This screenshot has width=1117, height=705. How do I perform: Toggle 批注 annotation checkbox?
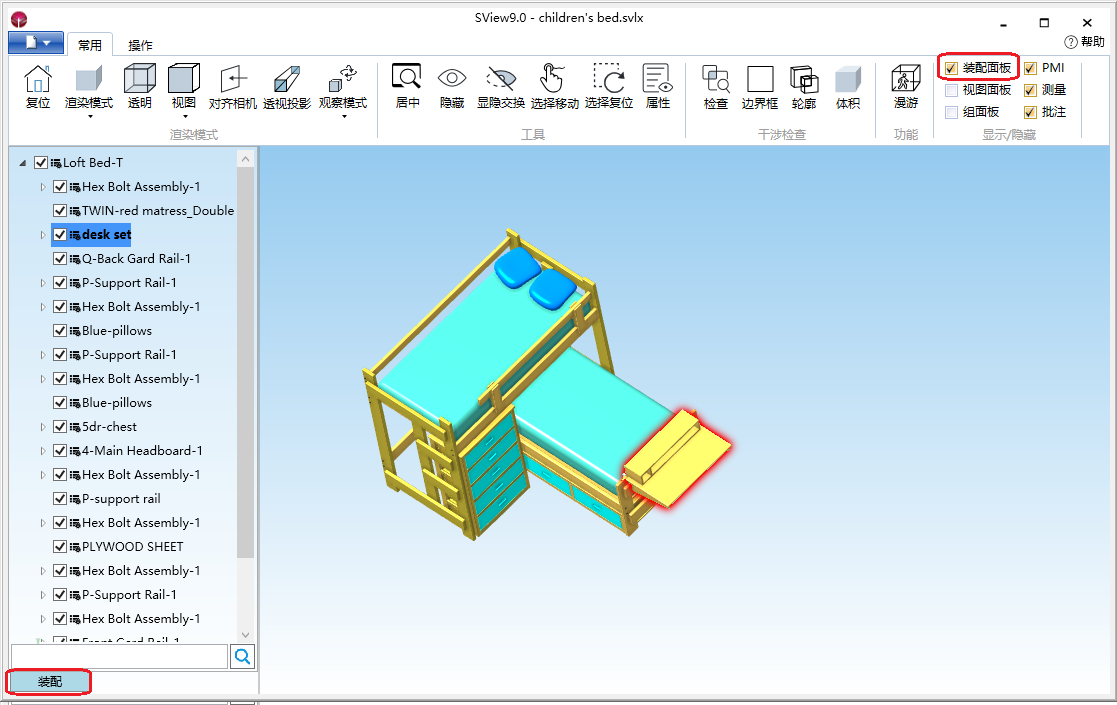[1030, 113]
